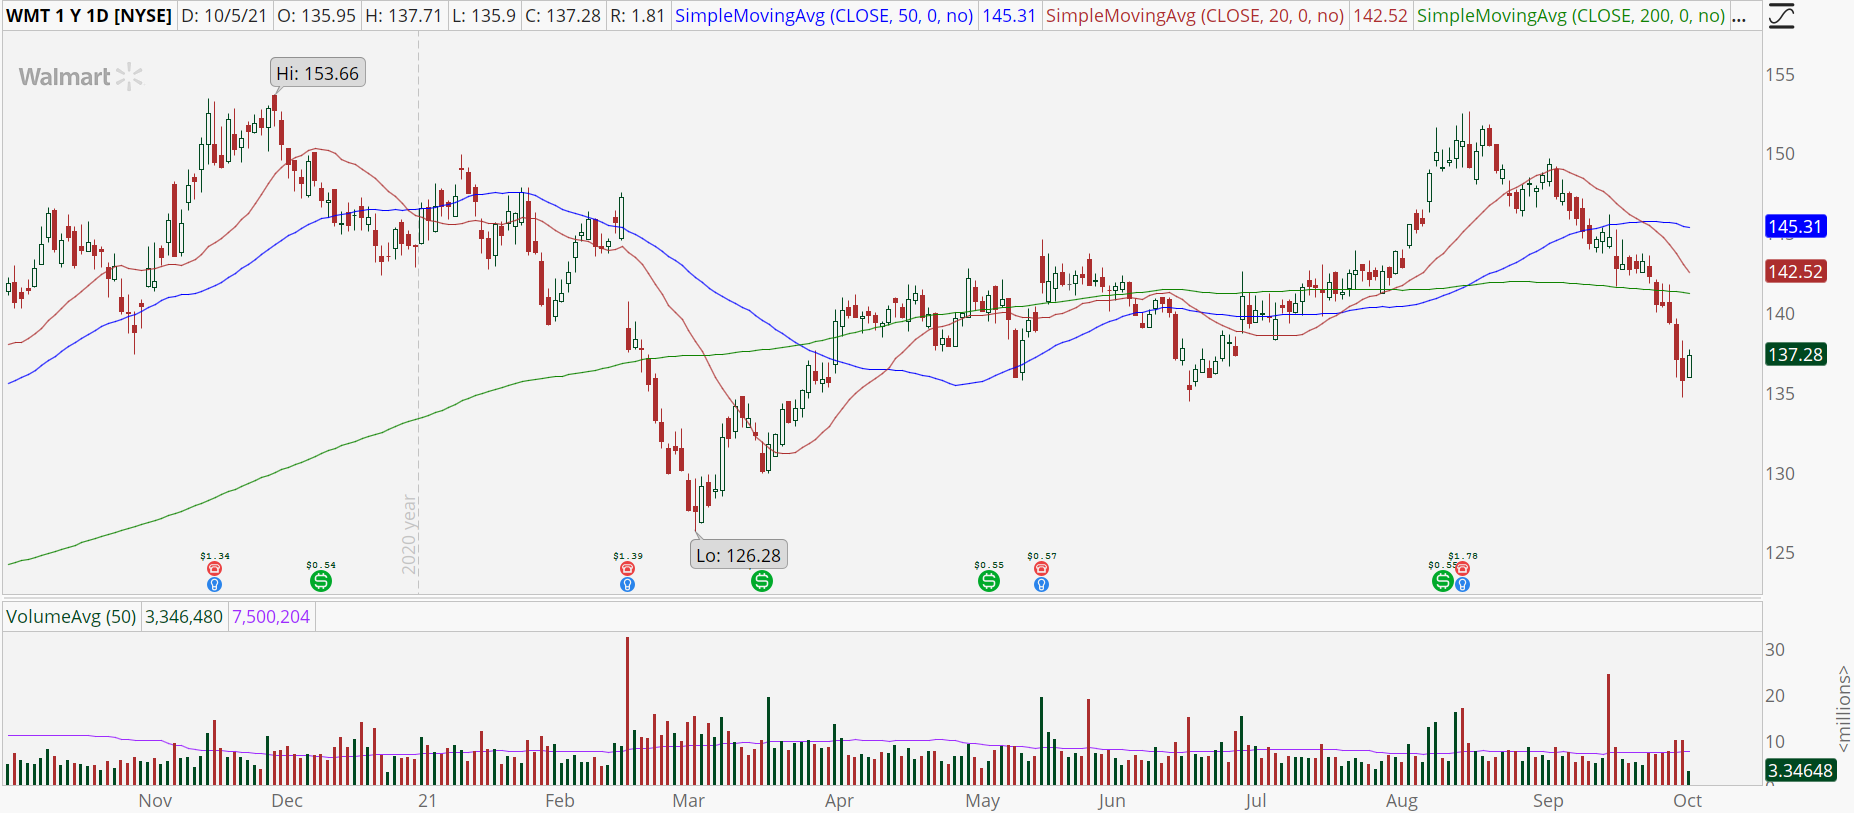Open the green dividend icon below Lo: 126.28

[762, 581]
